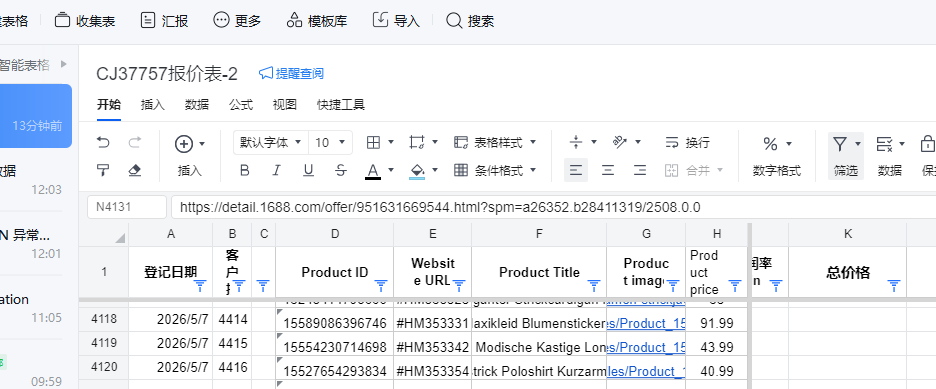This screenshot has width=936, height=389.
Task: Open the 筛选 filter dropdown arrow
Action: (x=858, y=144)
